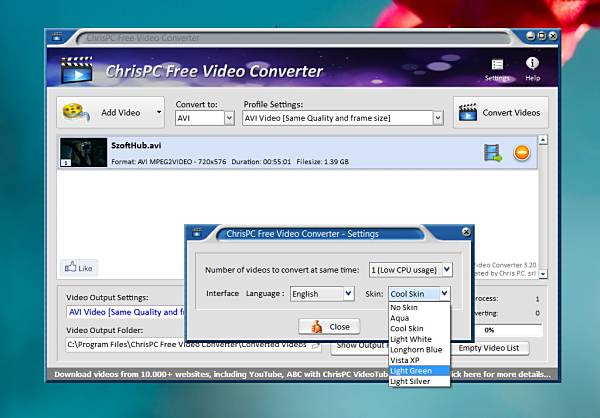Click the browse icon beside output folder path

click(316, 345)
